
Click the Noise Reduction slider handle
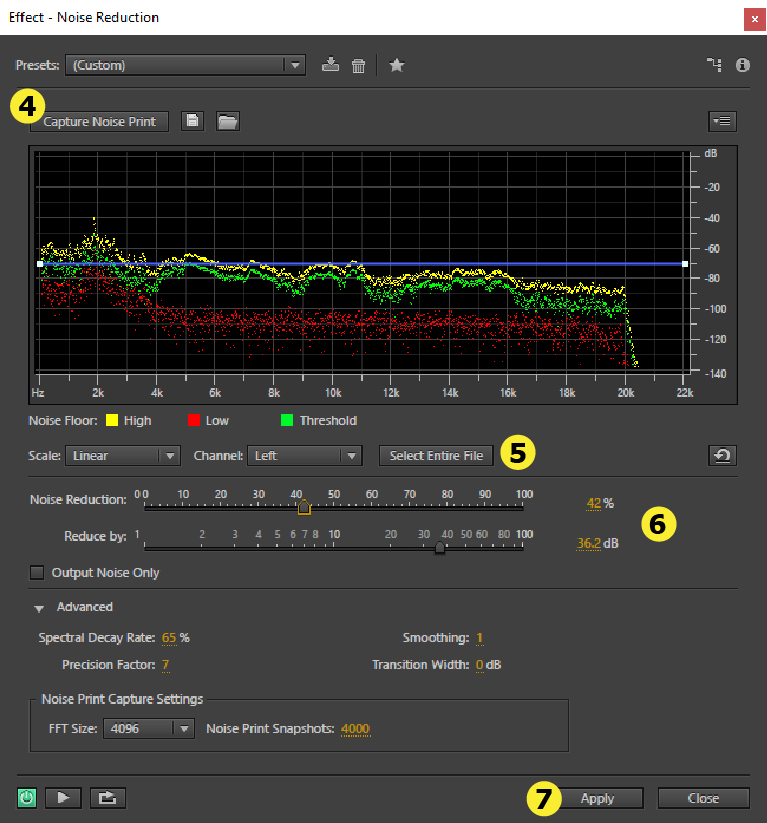coord(304,508)
